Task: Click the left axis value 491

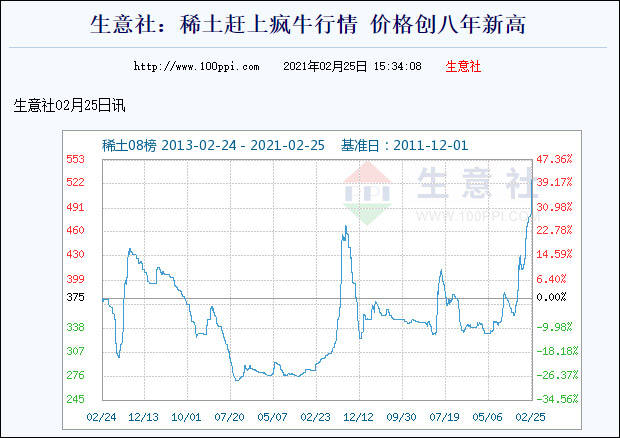Action: (x=75, y=207)
